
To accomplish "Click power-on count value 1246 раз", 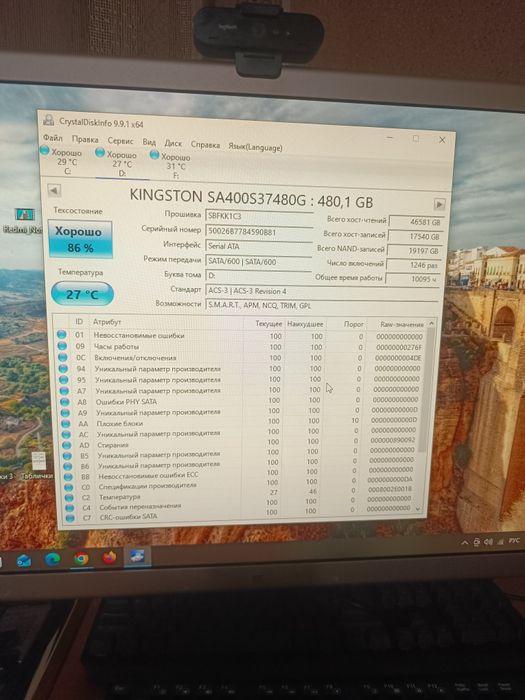I will 413,265.
